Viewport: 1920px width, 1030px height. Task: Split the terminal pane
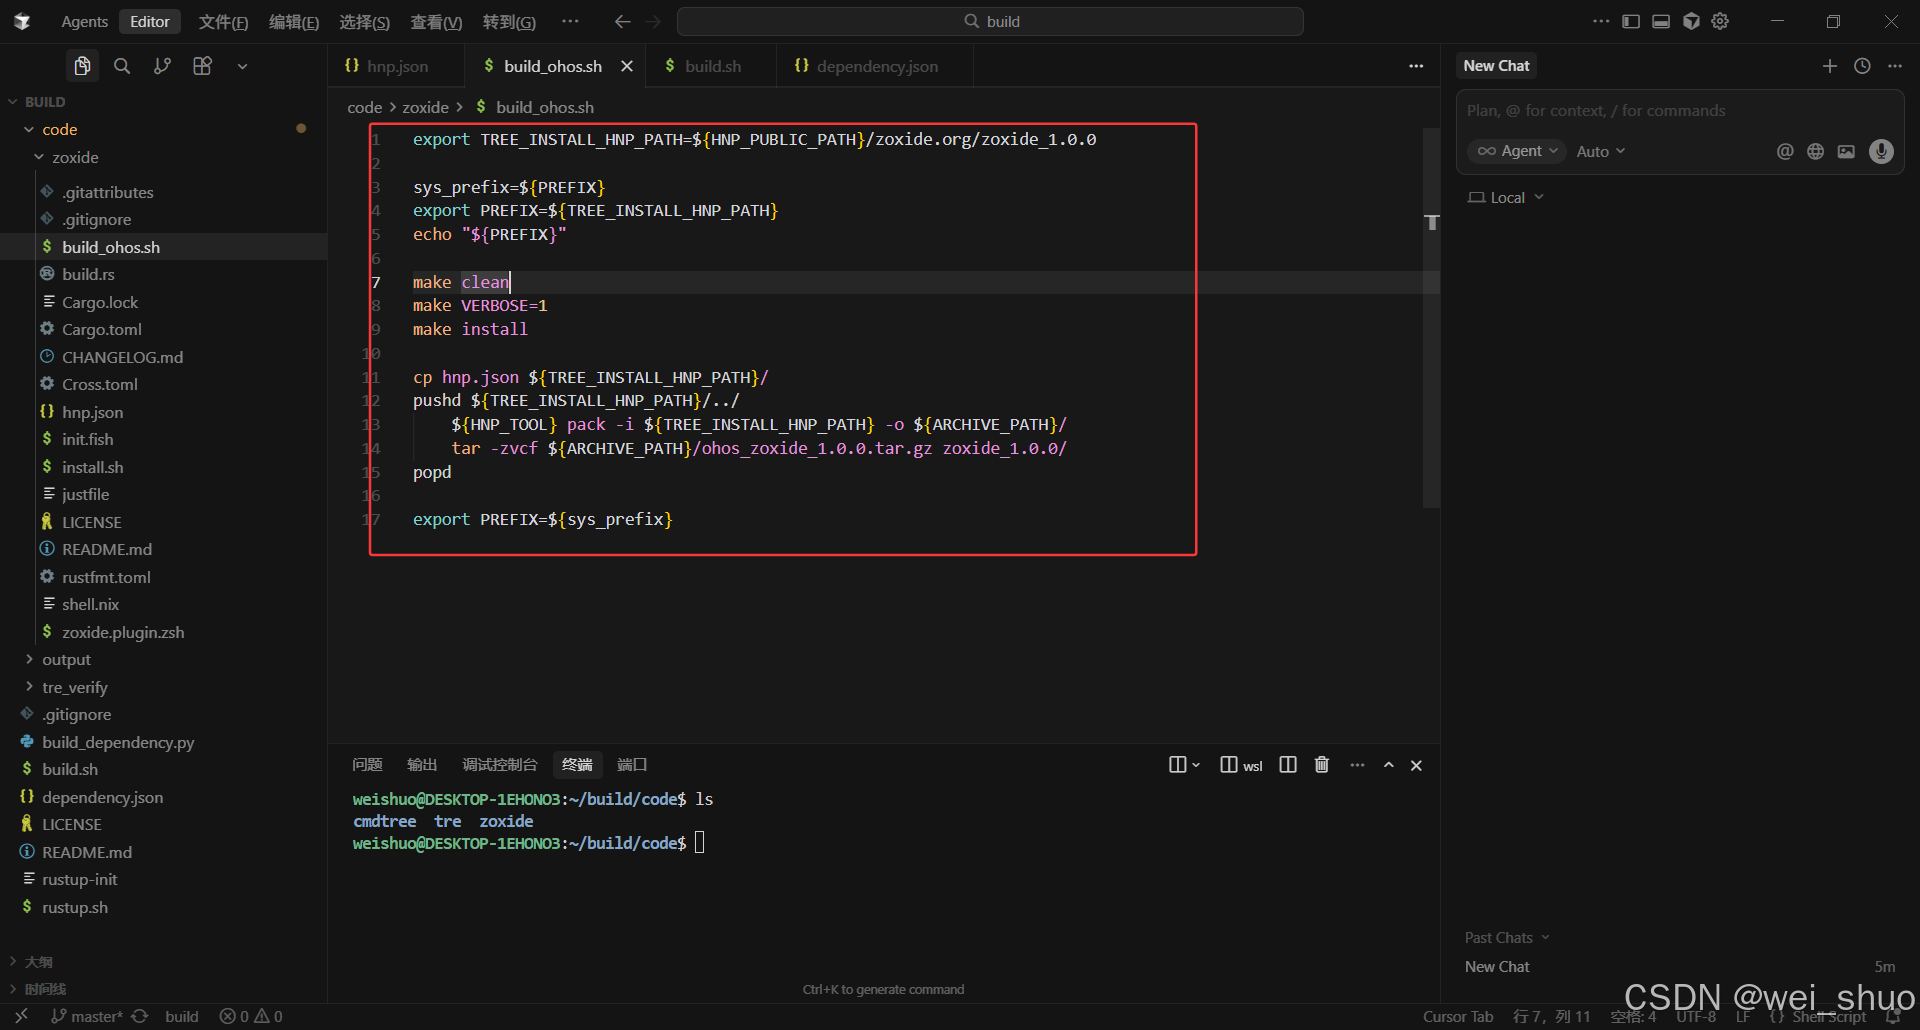[x=1288, y=765]
